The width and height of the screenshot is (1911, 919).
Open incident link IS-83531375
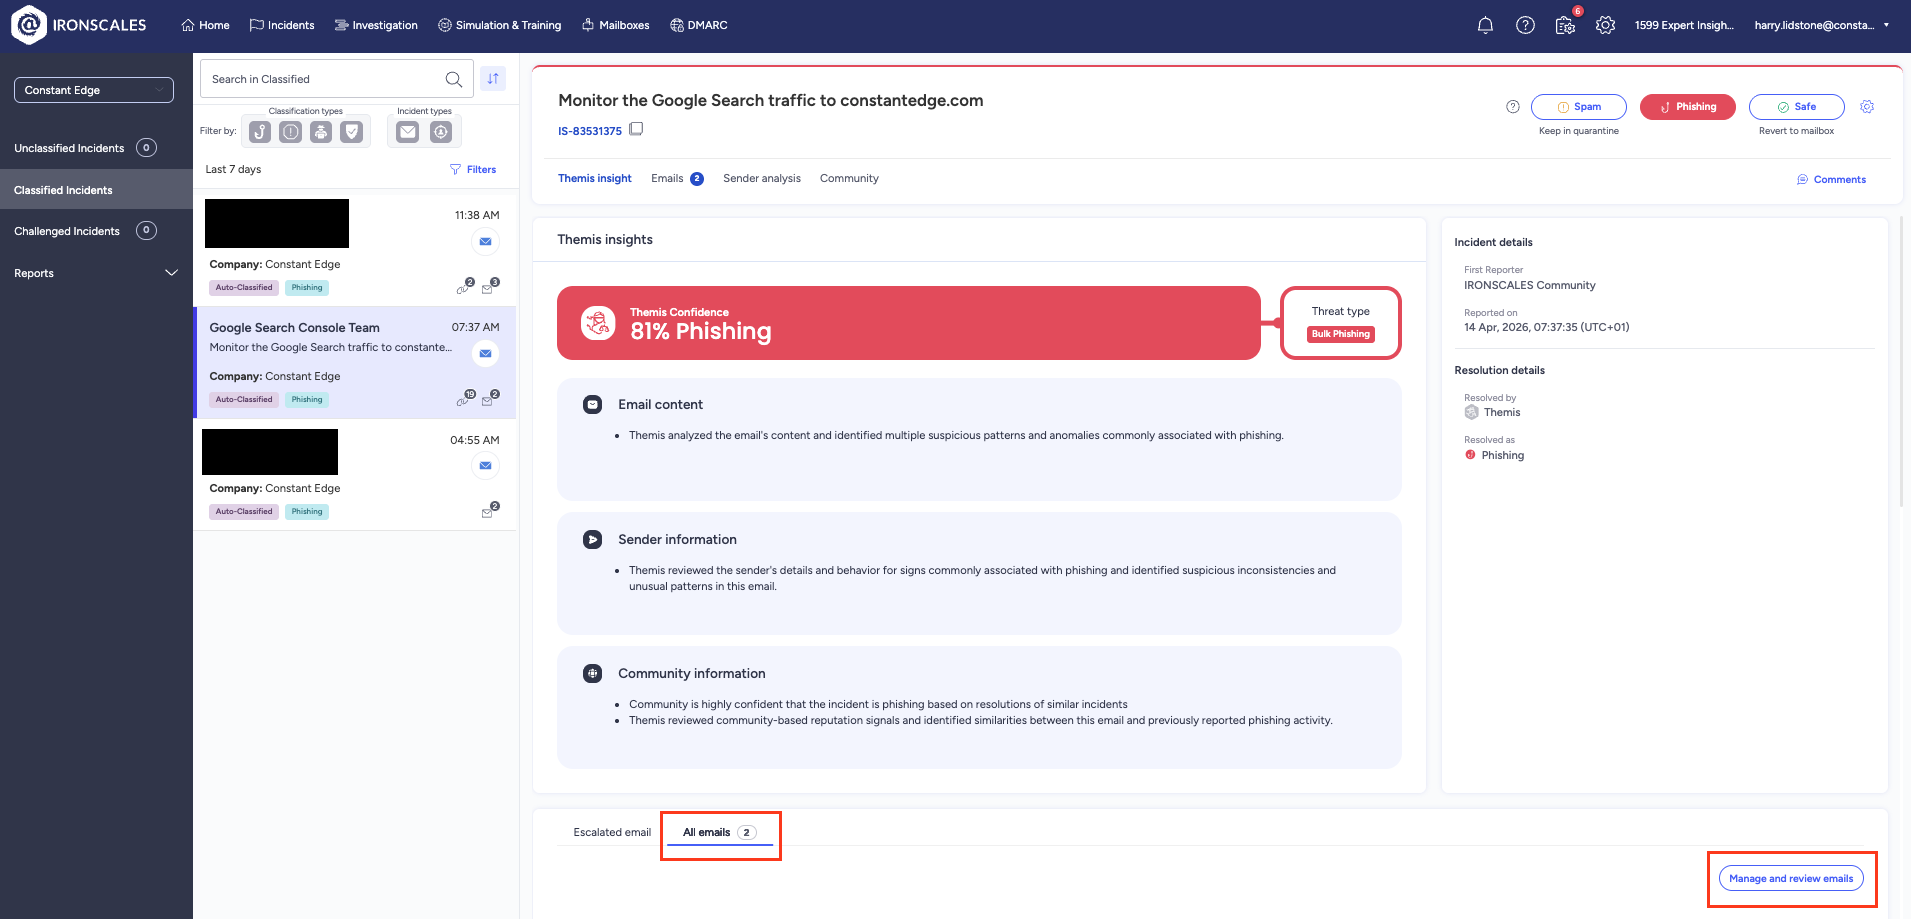[590, 131]
